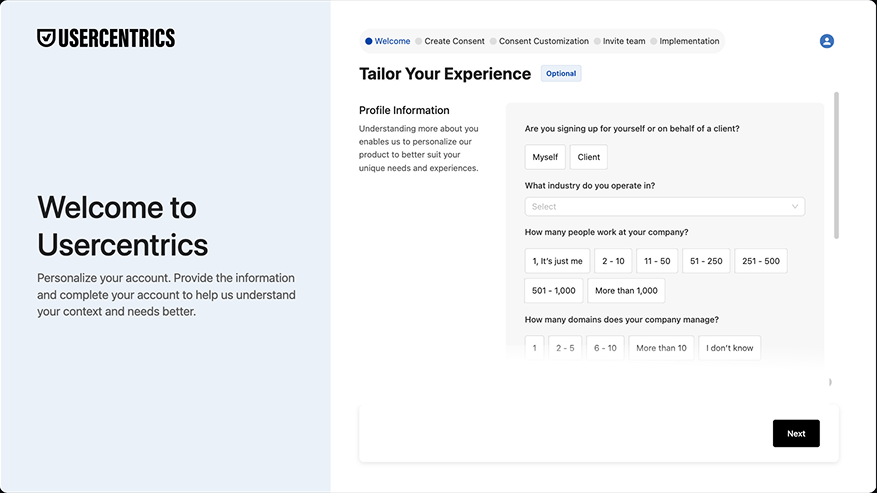Image resolution: width=877 pixels, height=493 pixels.
Task: Choose 2 - 10 company size
Action: pos(613,261)
